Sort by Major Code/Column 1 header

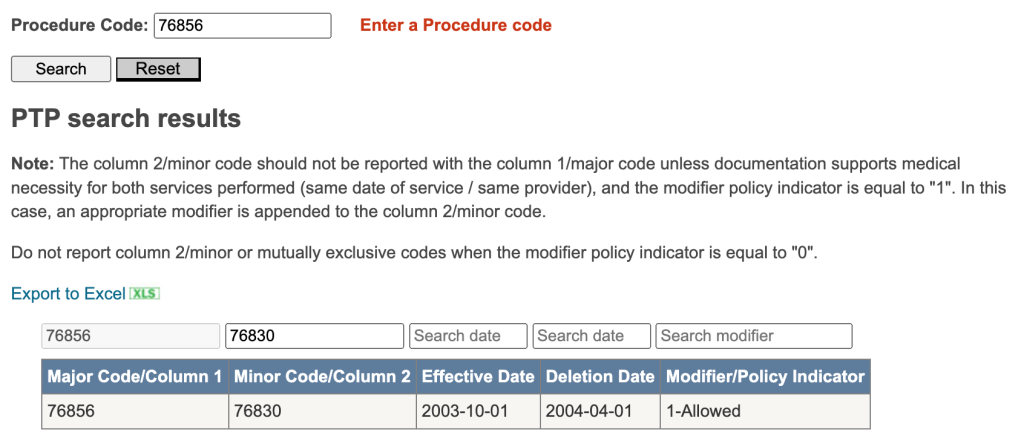click(135, 377)
